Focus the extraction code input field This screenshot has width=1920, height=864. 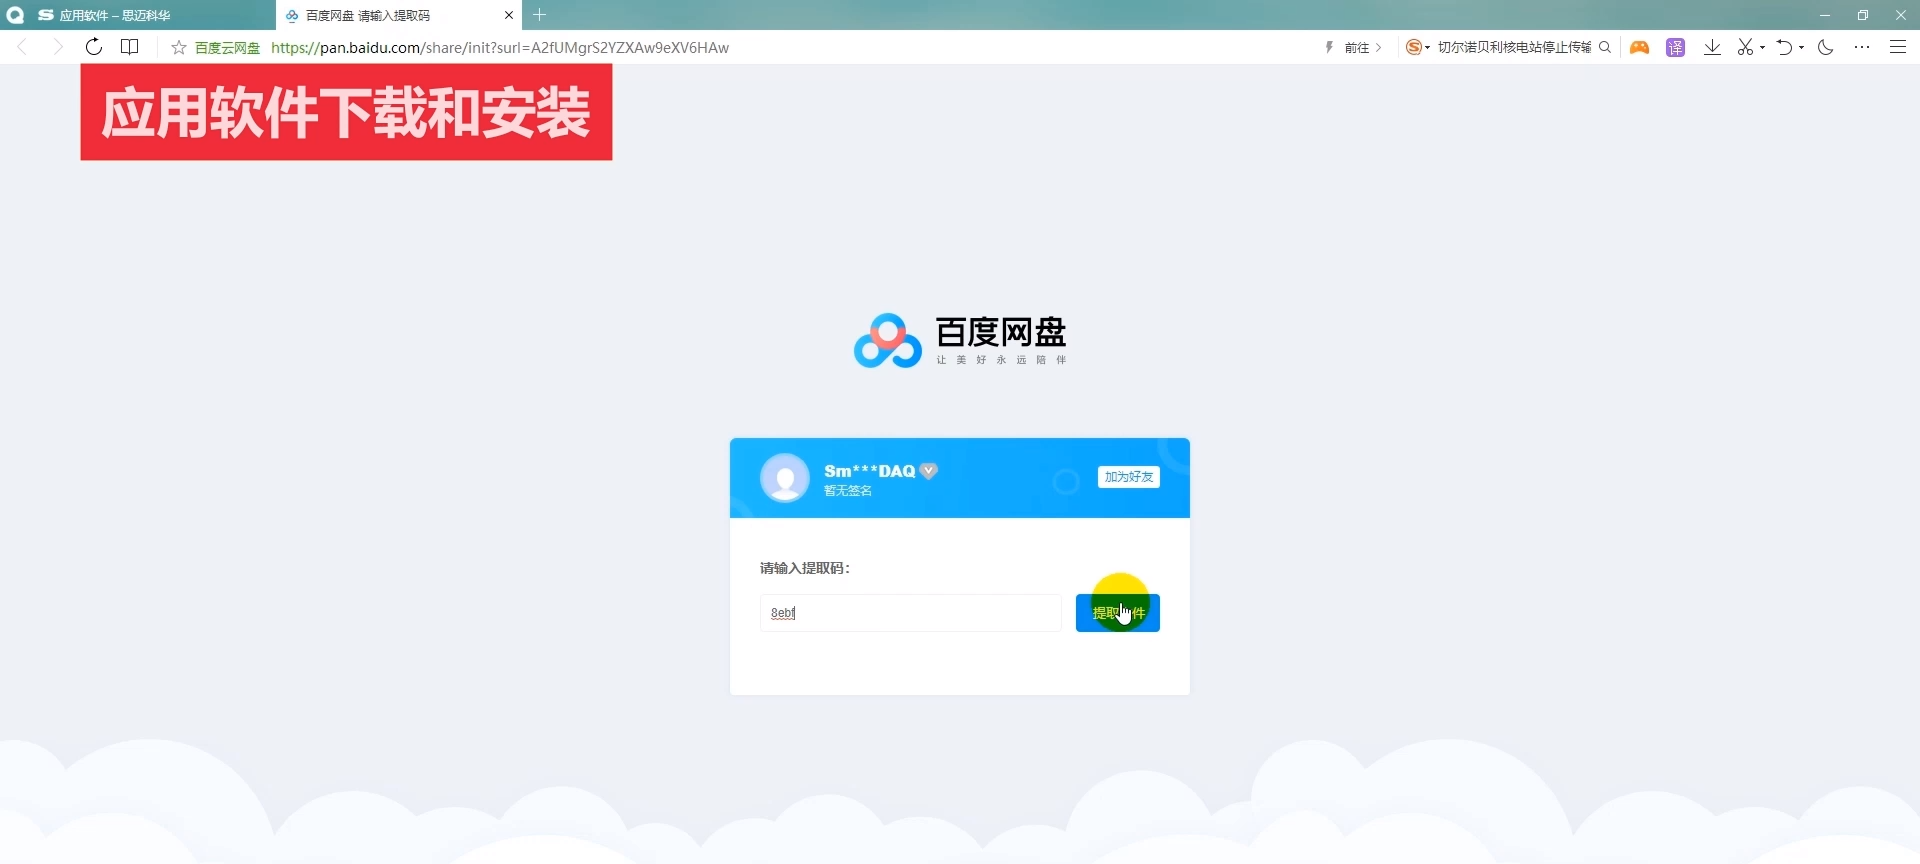[x=910, y=613]
